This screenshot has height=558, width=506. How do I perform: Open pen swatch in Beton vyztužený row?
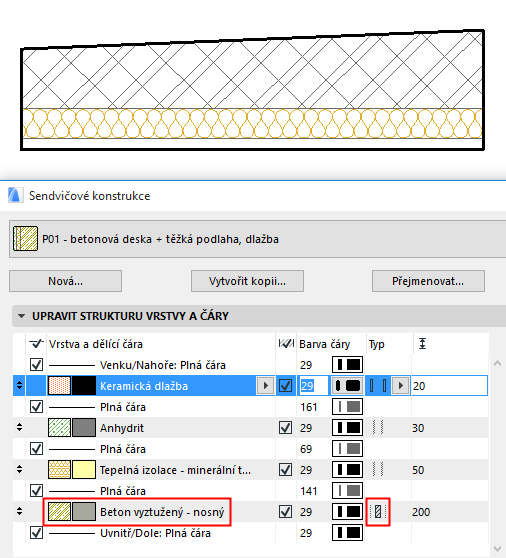click(347, 512)
